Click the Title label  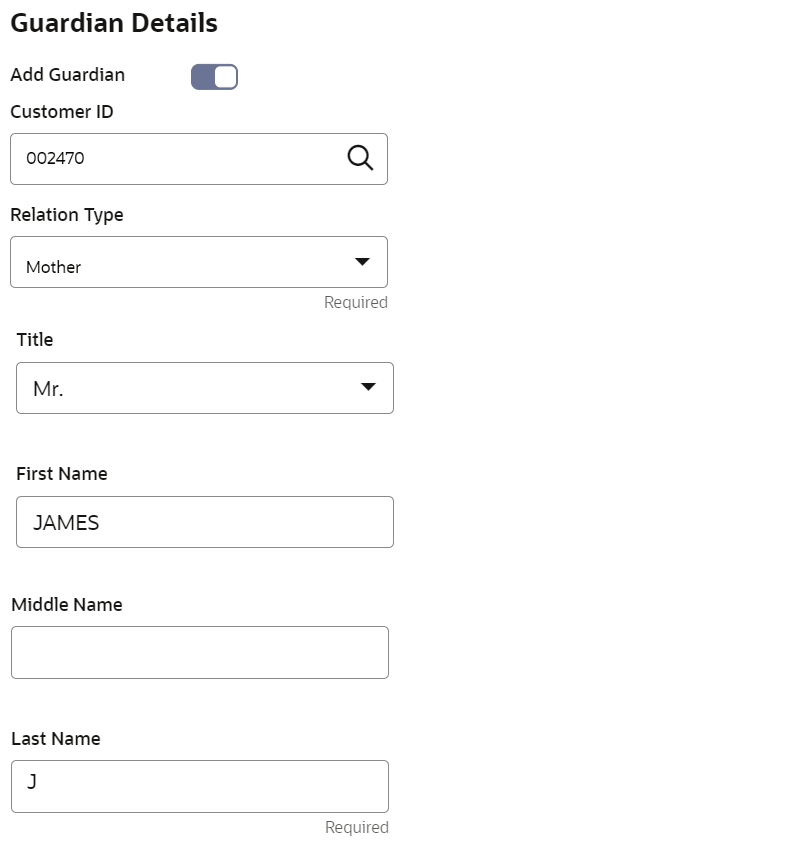point(35,340)
